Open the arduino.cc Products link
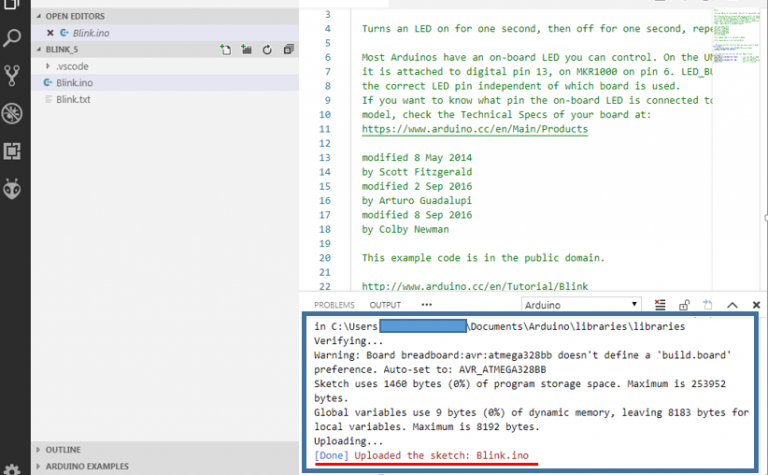 click(474, 130)
